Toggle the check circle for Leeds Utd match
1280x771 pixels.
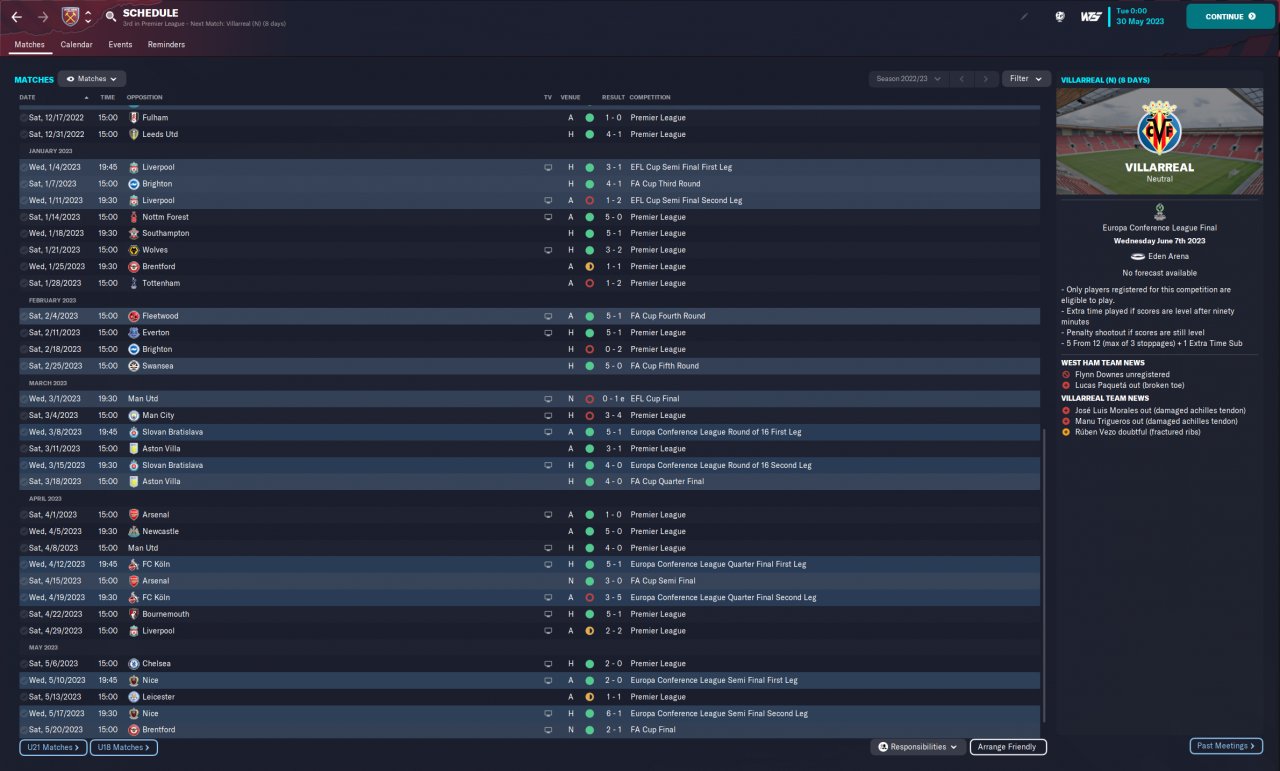pos(24,134)
